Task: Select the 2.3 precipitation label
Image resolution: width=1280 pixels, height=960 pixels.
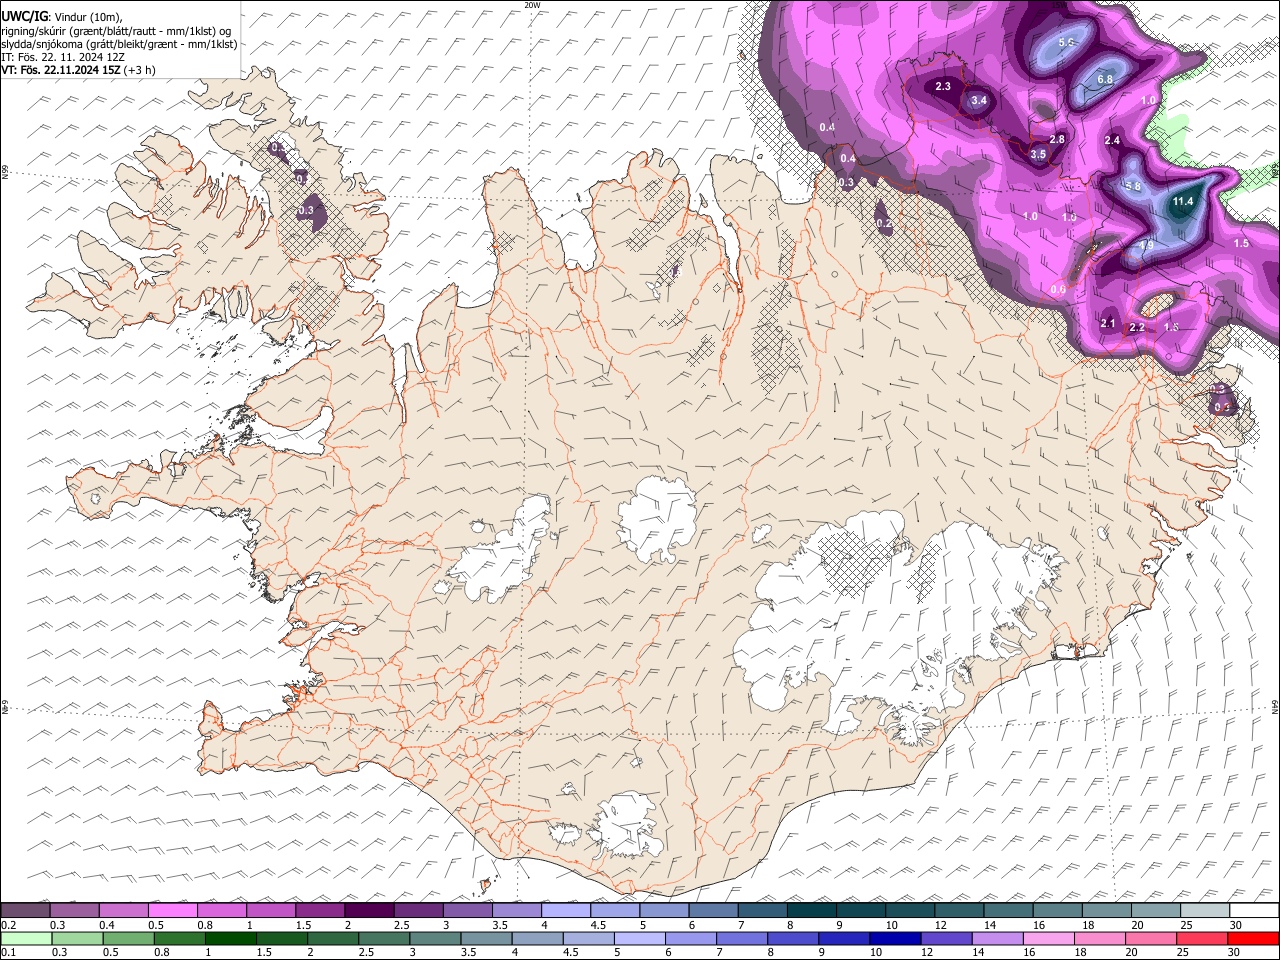Action: click(x=943, y=87)
